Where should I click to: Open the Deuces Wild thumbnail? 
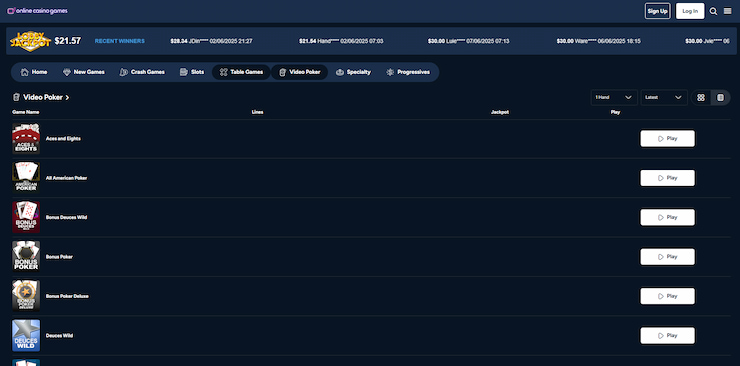26,335
